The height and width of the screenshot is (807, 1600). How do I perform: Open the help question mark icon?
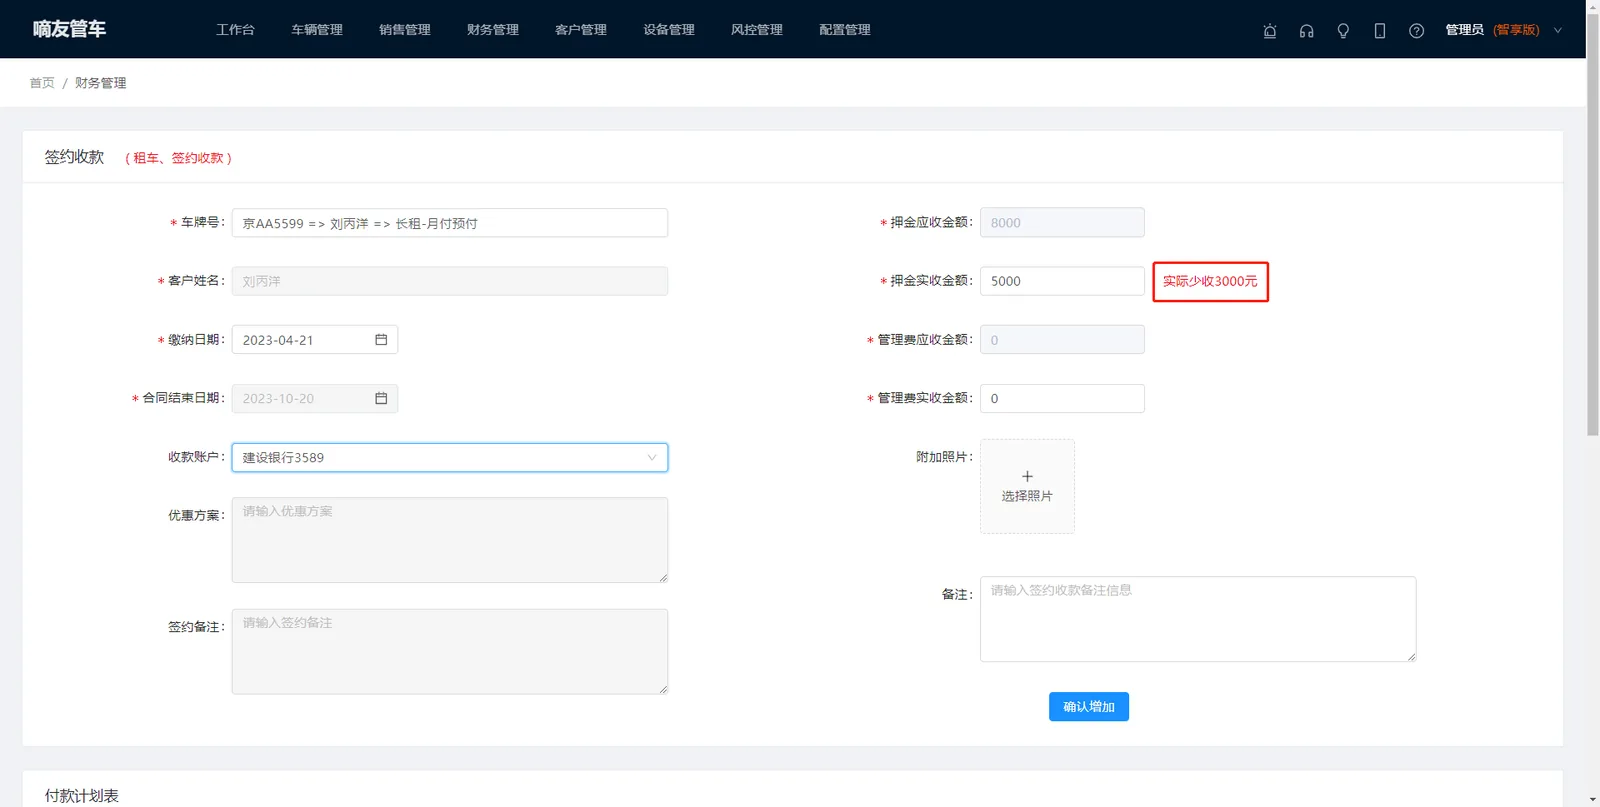point(1416,31)
